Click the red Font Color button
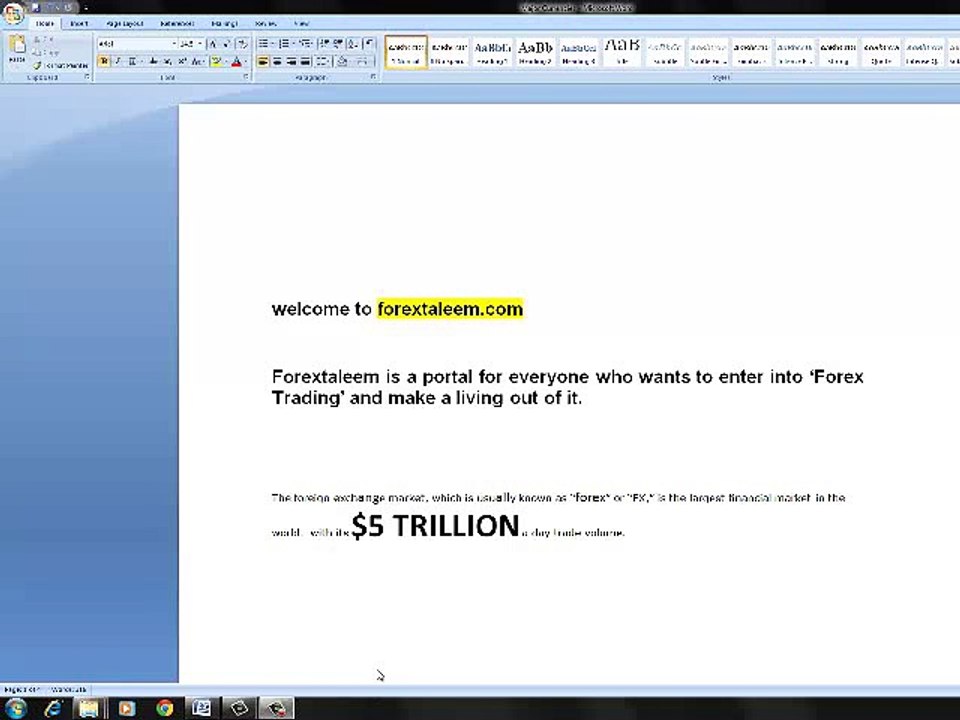Screen dimensions: 960x720 236,61
